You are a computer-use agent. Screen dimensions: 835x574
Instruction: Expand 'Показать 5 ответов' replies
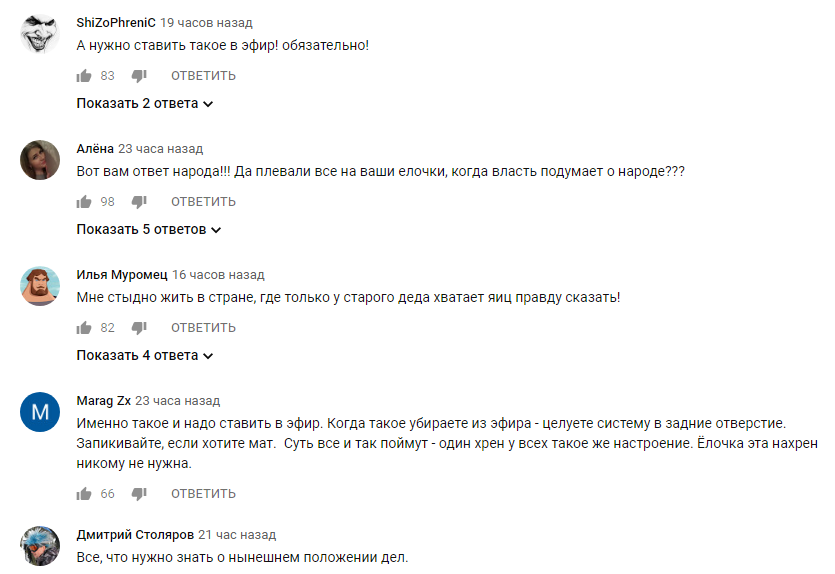(x=149, y=229)
